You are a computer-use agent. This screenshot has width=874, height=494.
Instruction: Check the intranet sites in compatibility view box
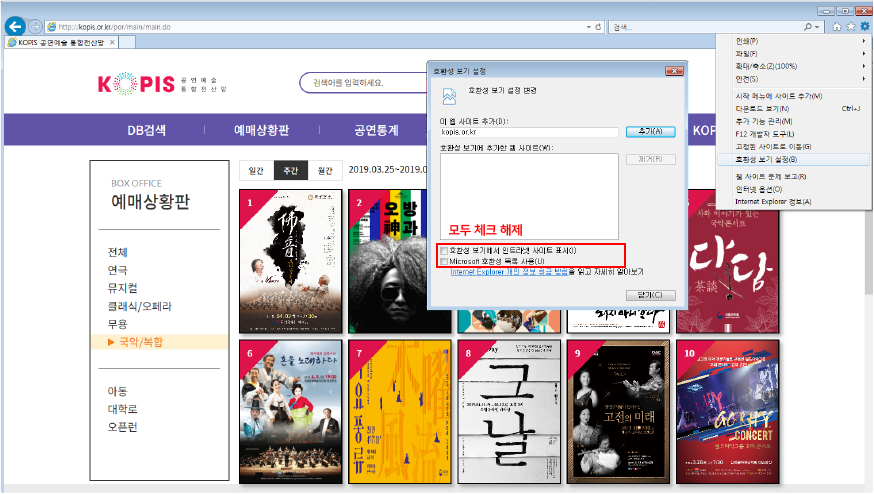444,251
